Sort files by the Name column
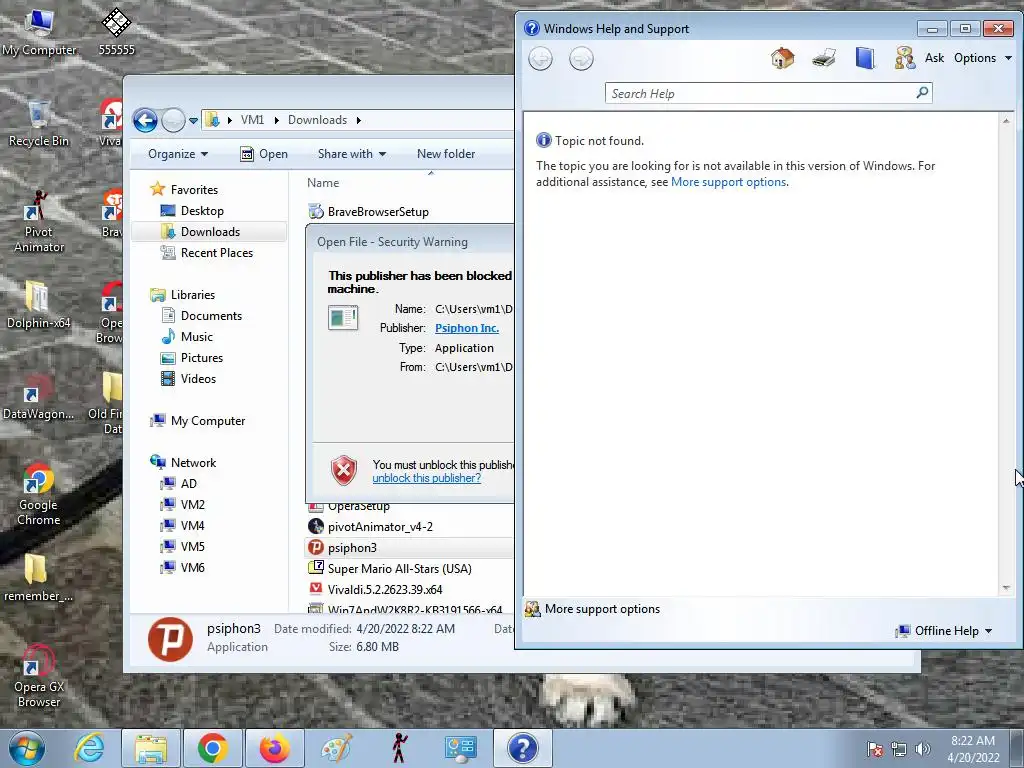1024x768 pixels. click(x=323, y=183)
